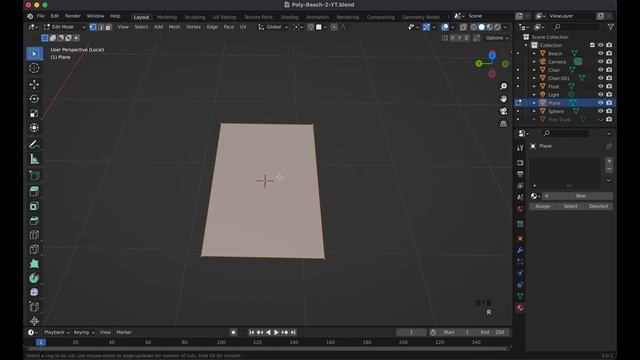Switch to the Modeling workspace tab
This screenshot has width=640, height=360.
coord(167,17)
